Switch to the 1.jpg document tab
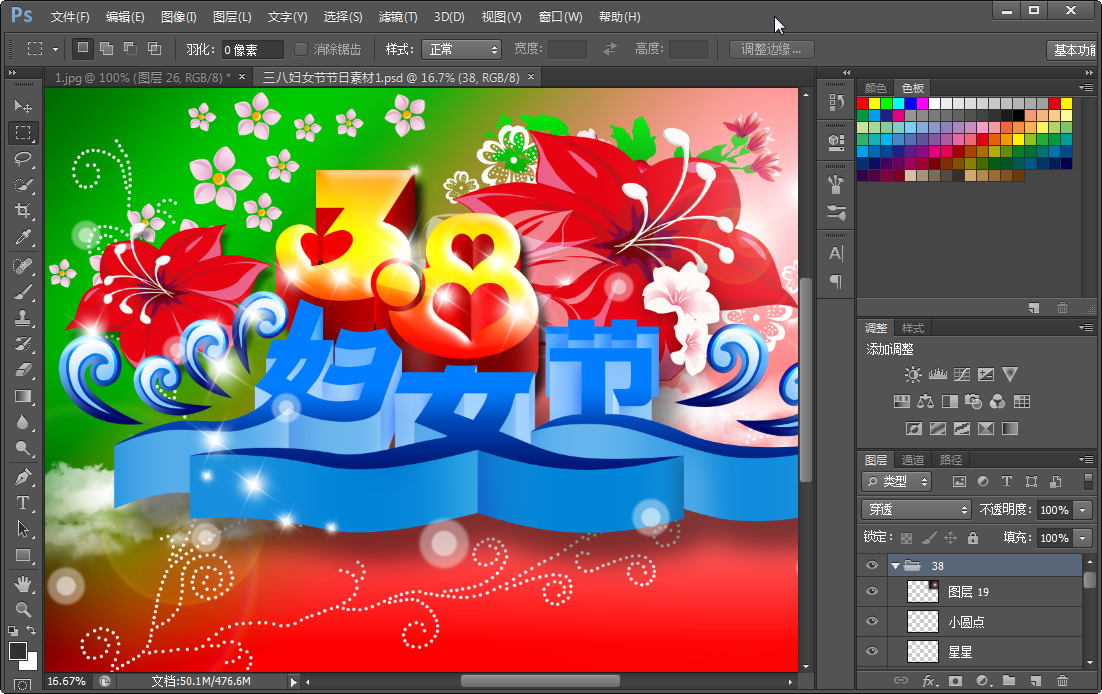 pyautogui.click(x=143, y=77)
